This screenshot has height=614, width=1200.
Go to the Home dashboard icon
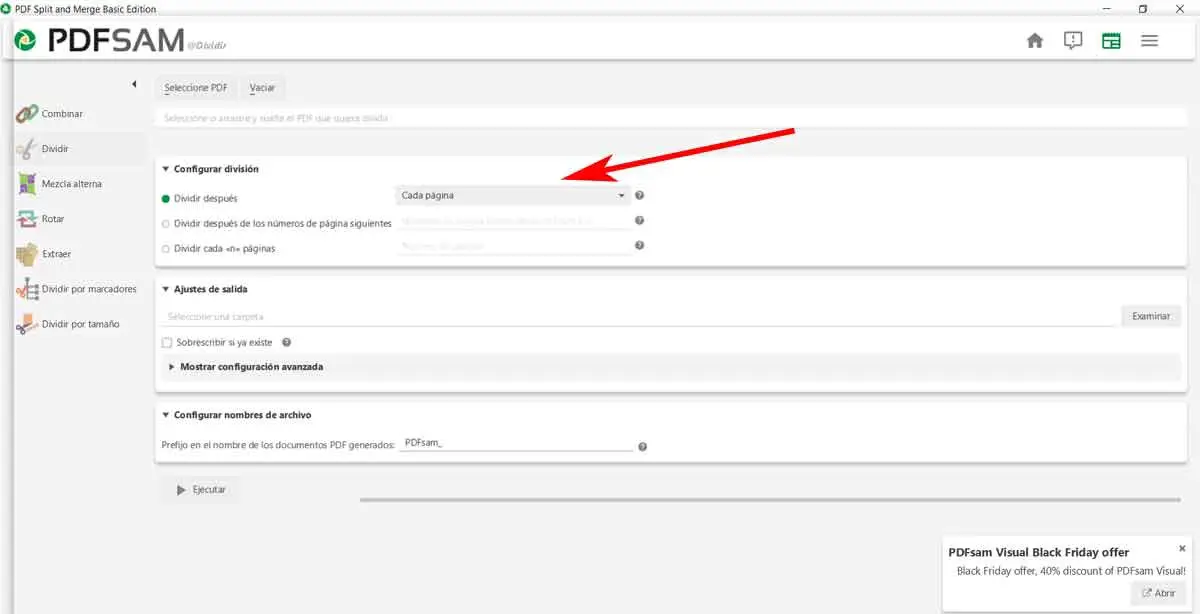click(1035, 41)
